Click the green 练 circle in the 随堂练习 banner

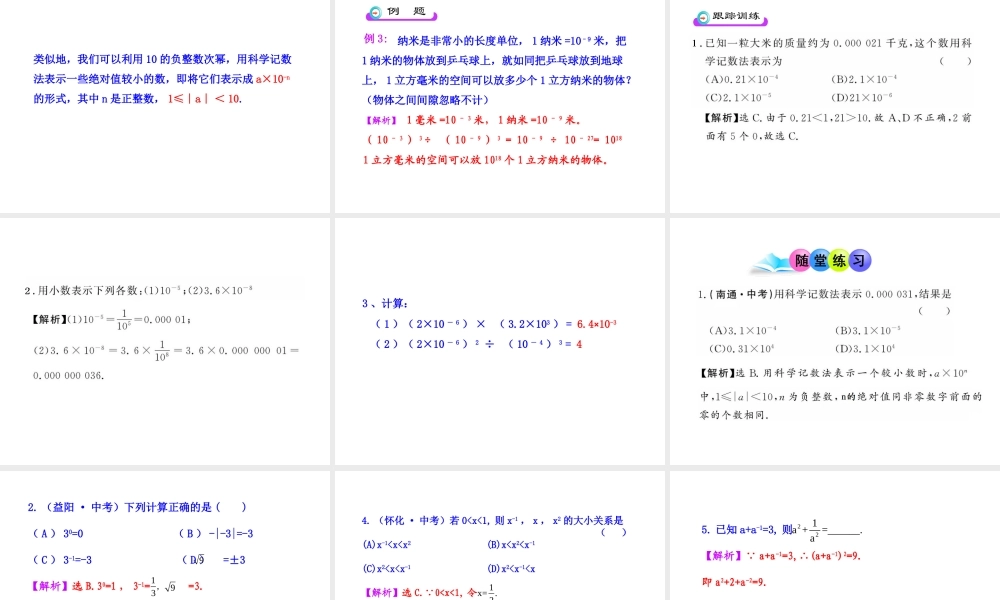[838, 258]
